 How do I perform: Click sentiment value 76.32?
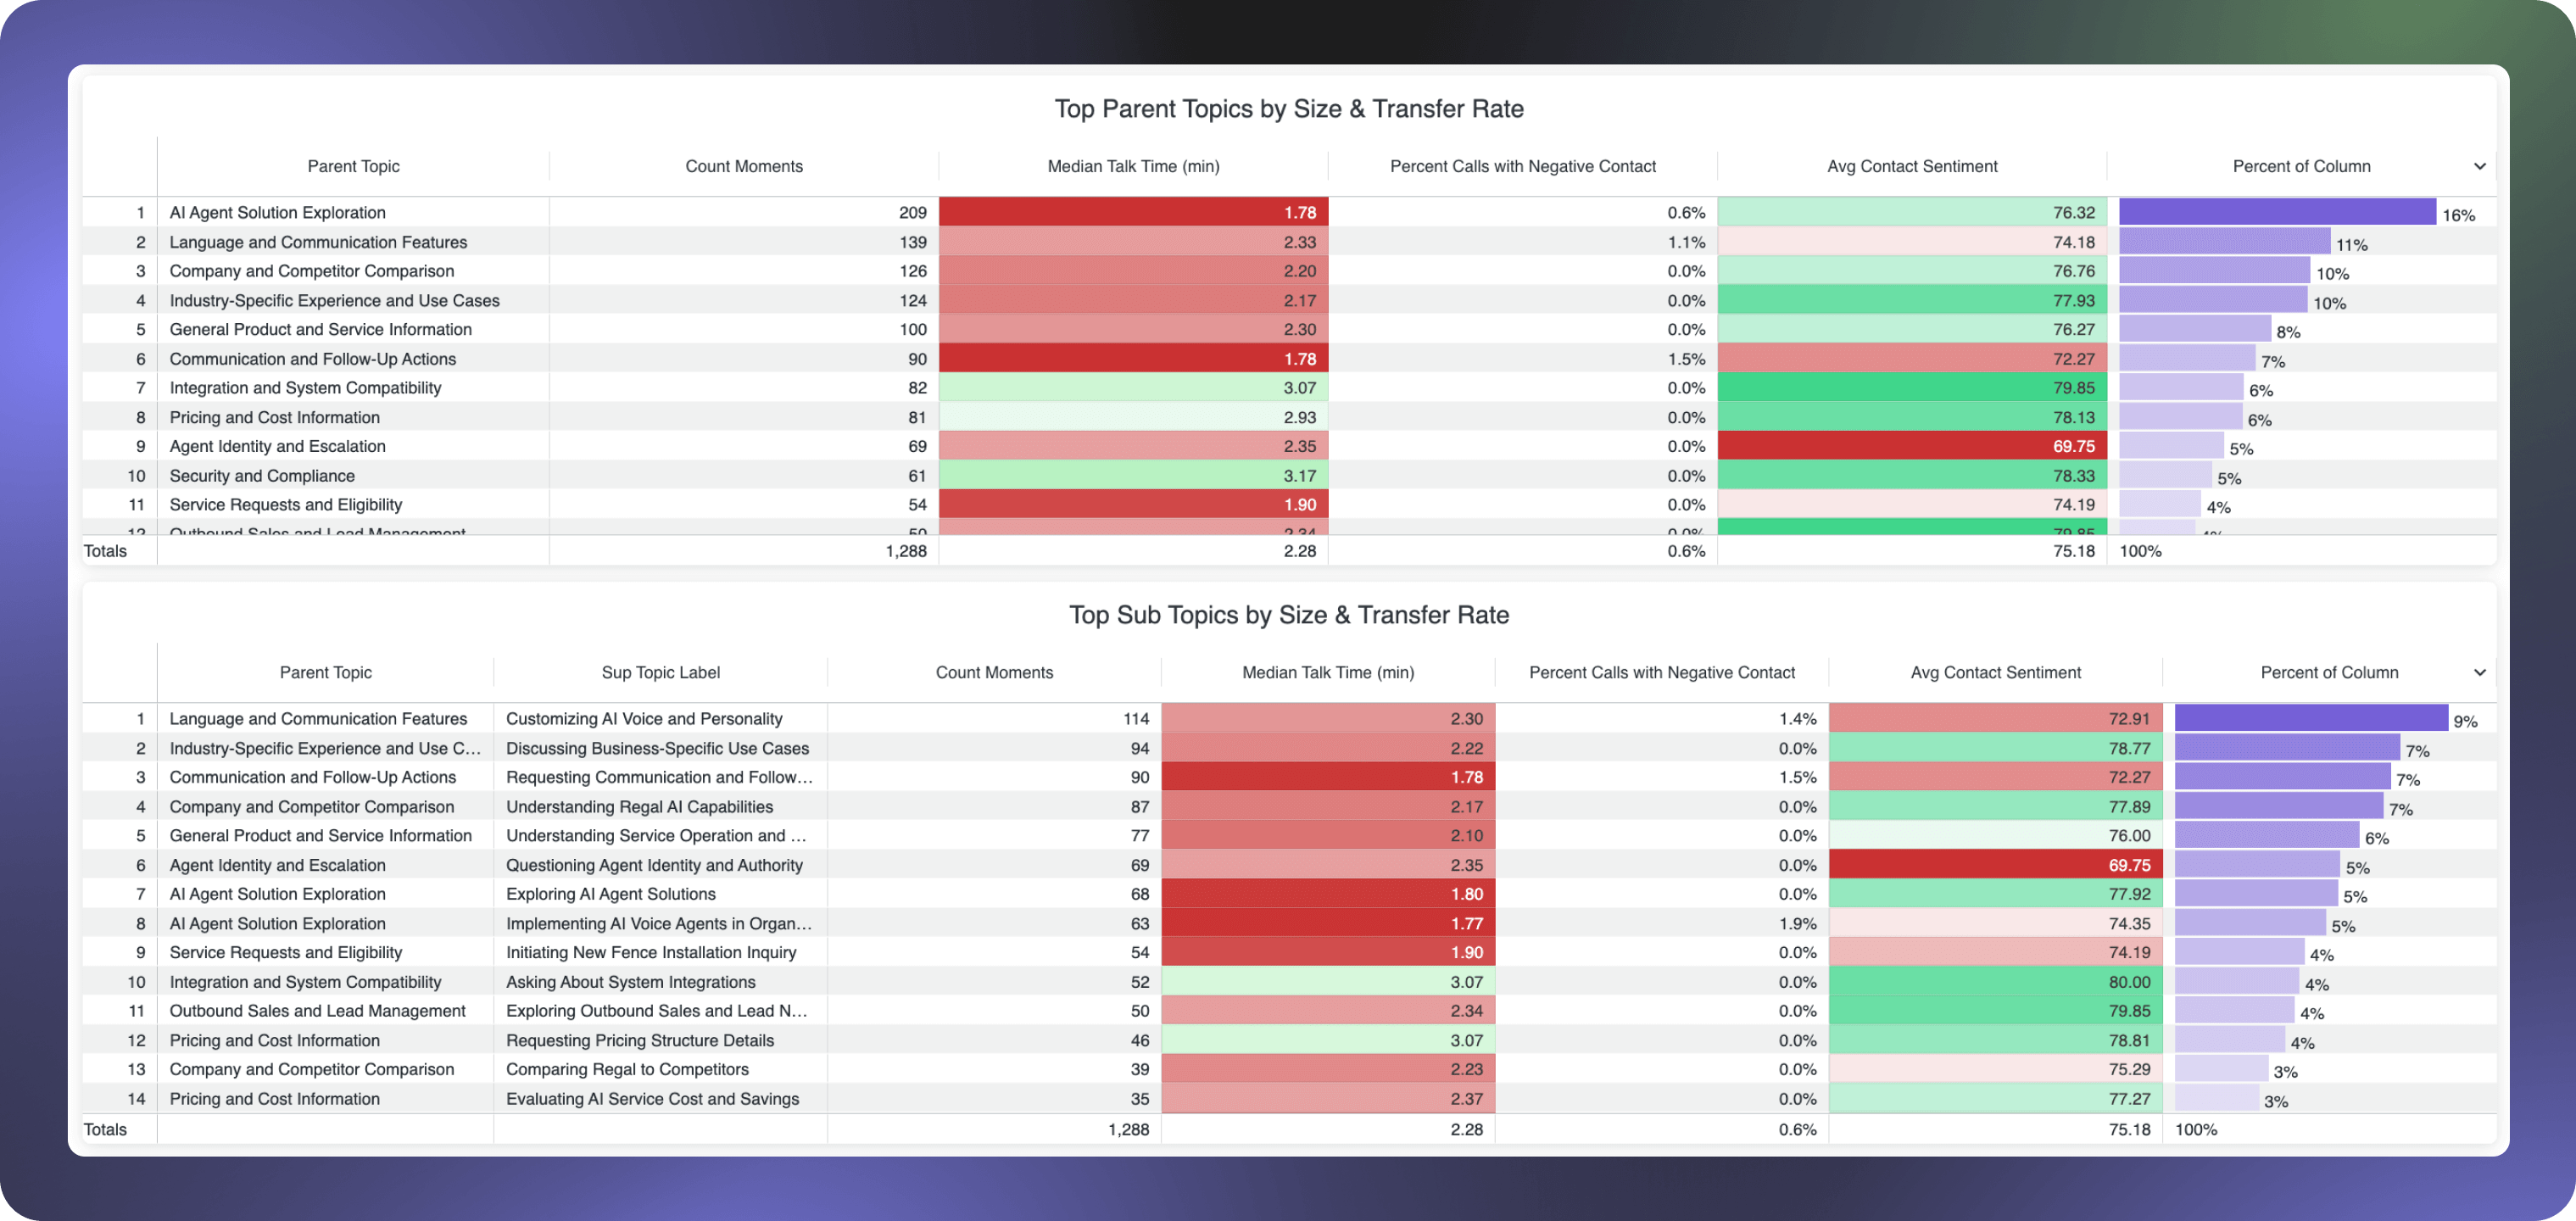click(x=2073, y=212)
